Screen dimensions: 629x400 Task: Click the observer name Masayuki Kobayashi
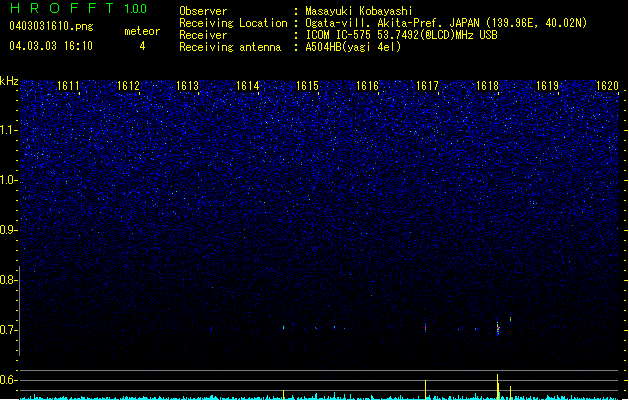coord(359,11)
